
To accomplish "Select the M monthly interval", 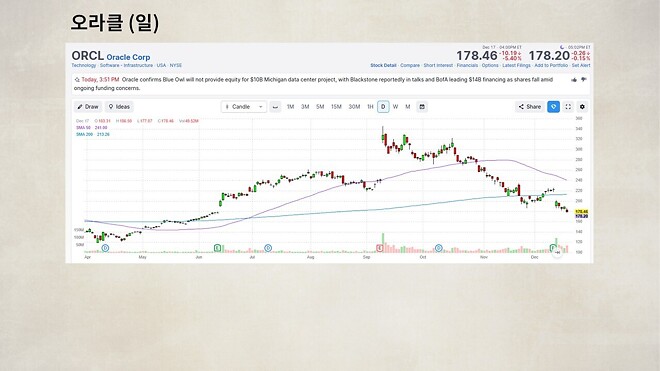I will tap(407, 107).
